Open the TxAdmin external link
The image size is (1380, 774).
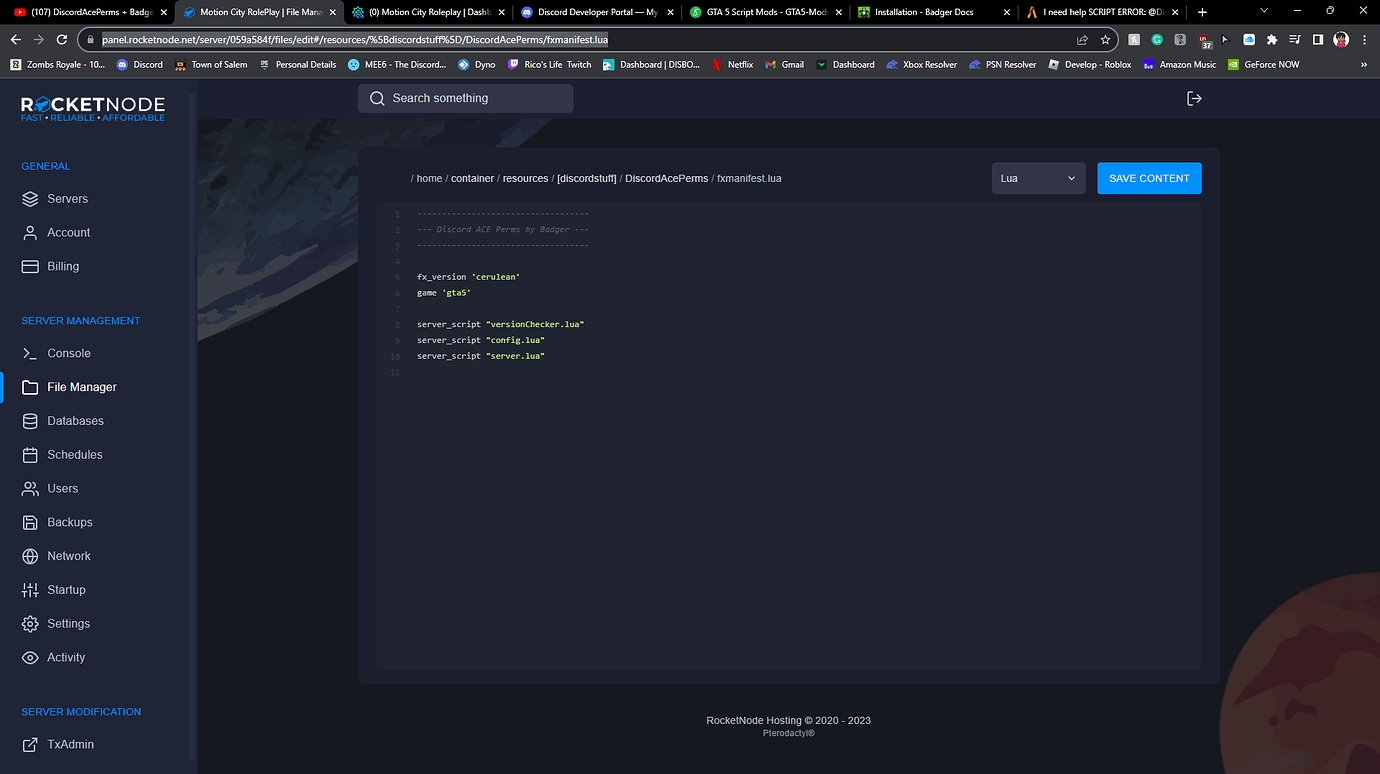pos(70,745)
